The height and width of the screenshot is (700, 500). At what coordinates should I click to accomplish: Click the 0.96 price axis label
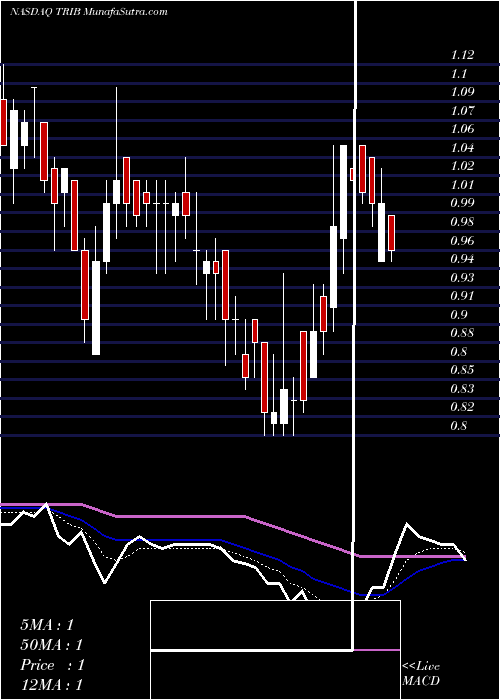pos(462,241)
